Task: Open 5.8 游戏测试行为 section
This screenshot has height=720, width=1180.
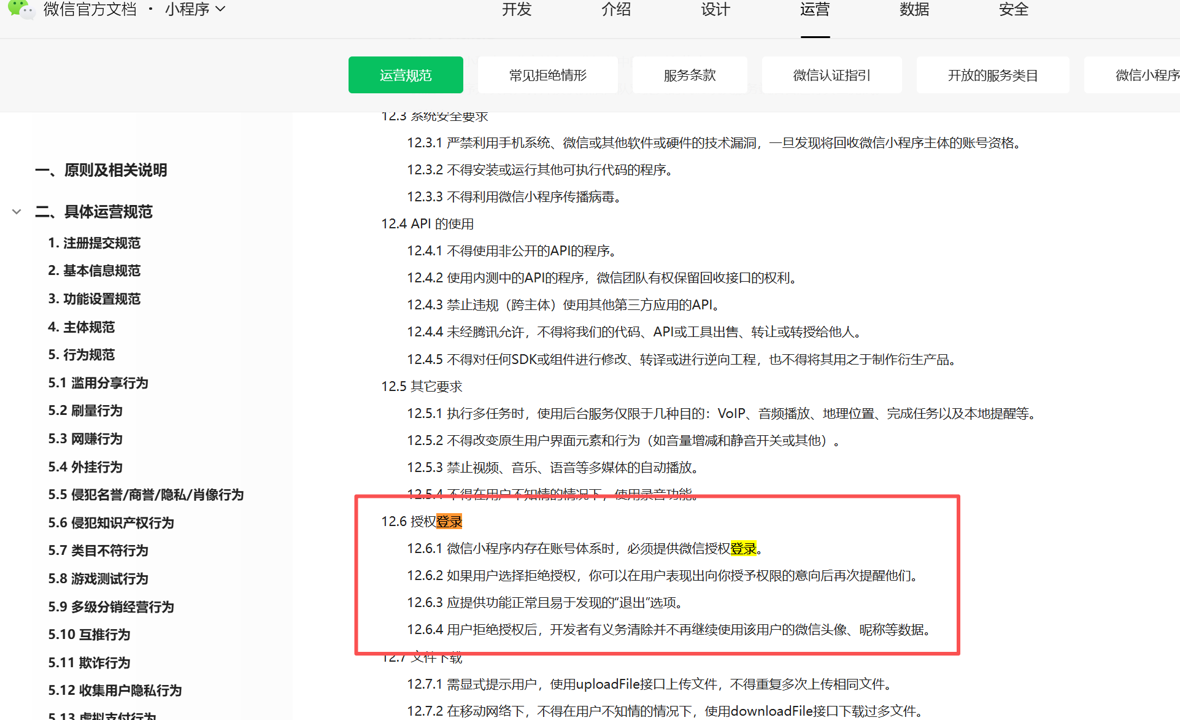Action: pos(98,579)
